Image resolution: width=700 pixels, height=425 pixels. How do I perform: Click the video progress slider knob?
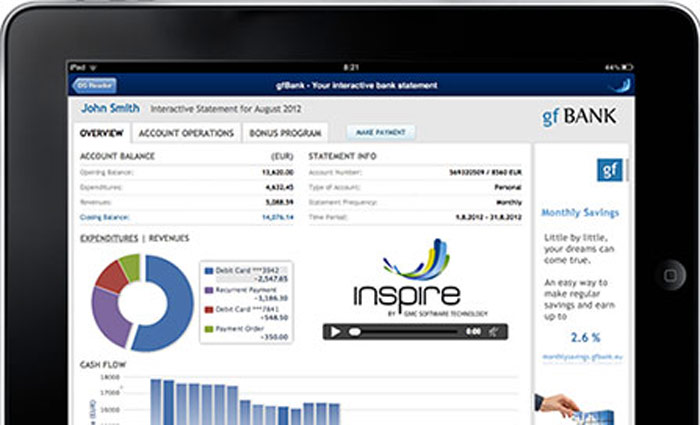click(354, 332)
